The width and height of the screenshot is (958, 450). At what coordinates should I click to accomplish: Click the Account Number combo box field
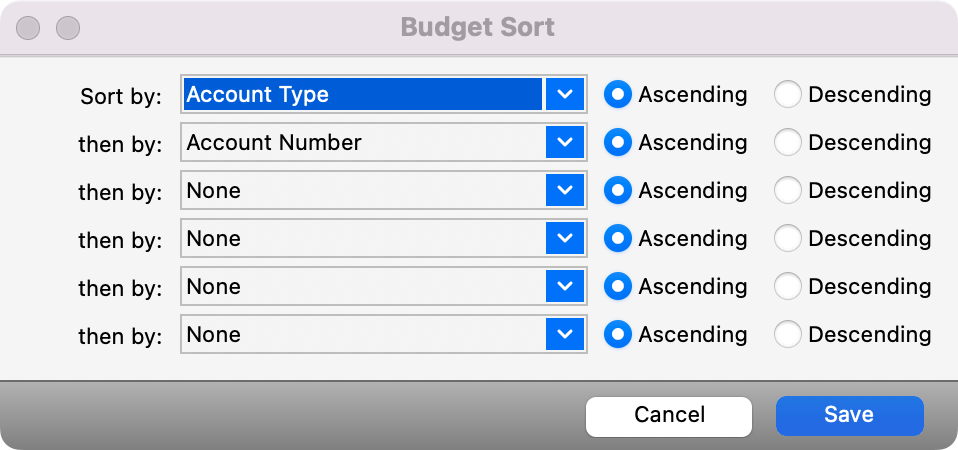tap(362, 142)
